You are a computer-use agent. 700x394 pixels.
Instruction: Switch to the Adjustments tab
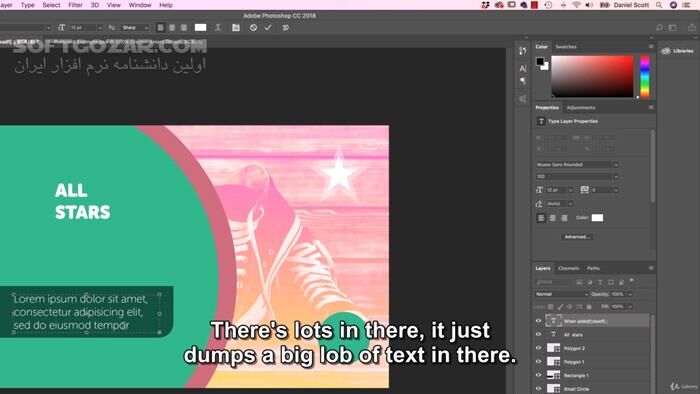click(580, 108)
